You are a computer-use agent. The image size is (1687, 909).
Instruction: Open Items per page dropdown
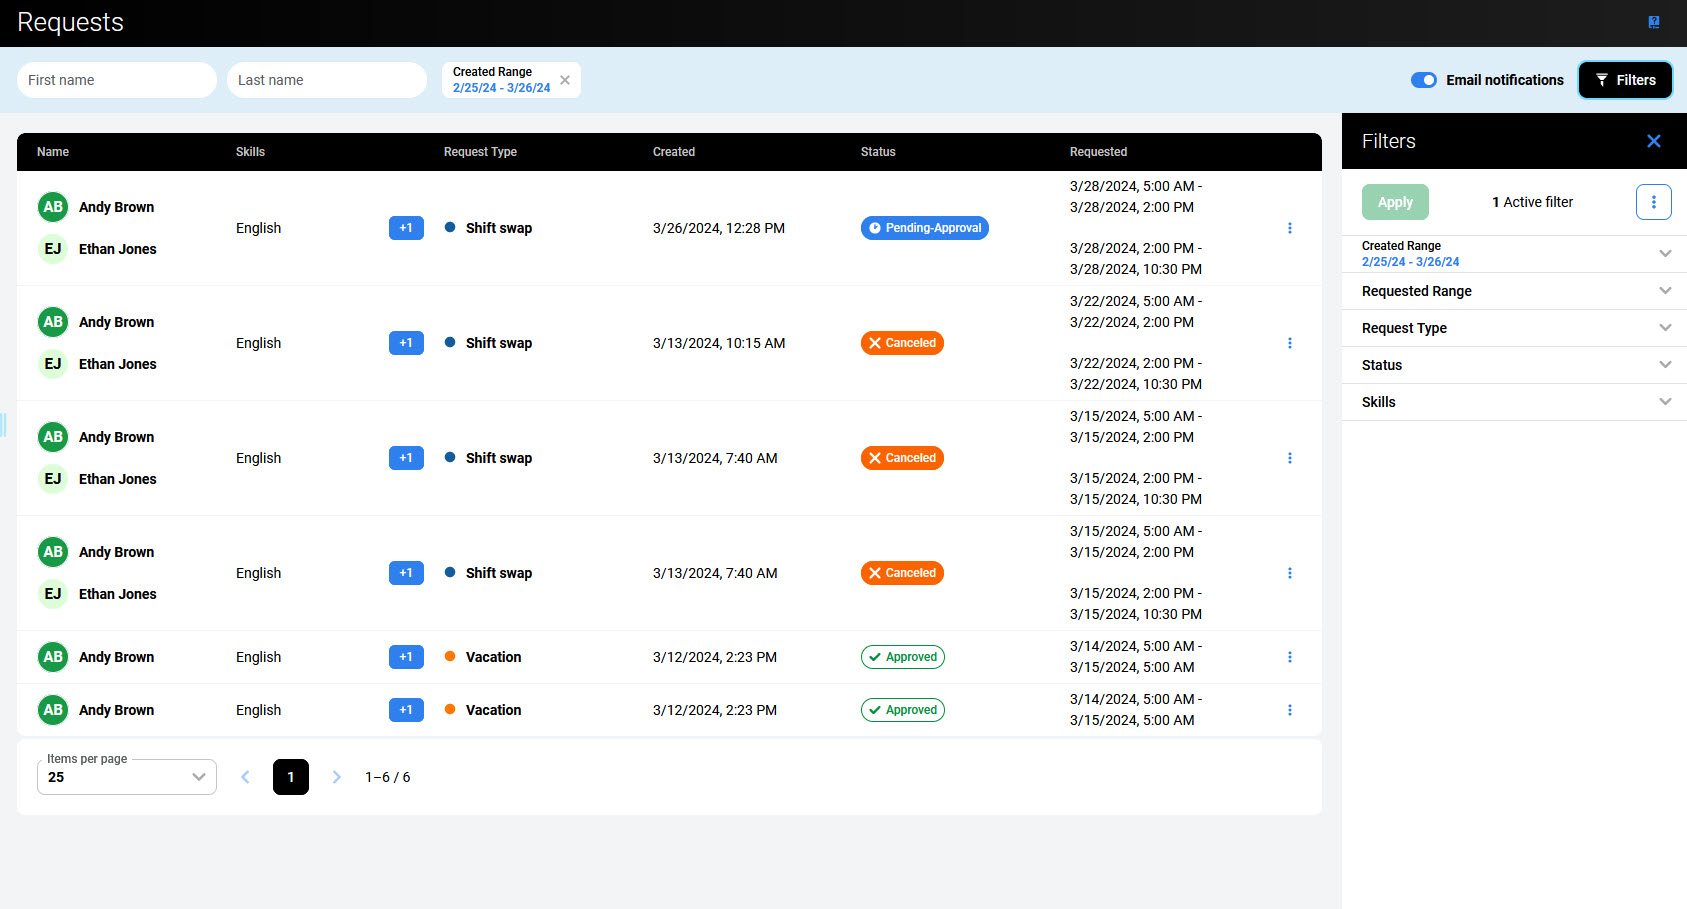tap(127, 777)
